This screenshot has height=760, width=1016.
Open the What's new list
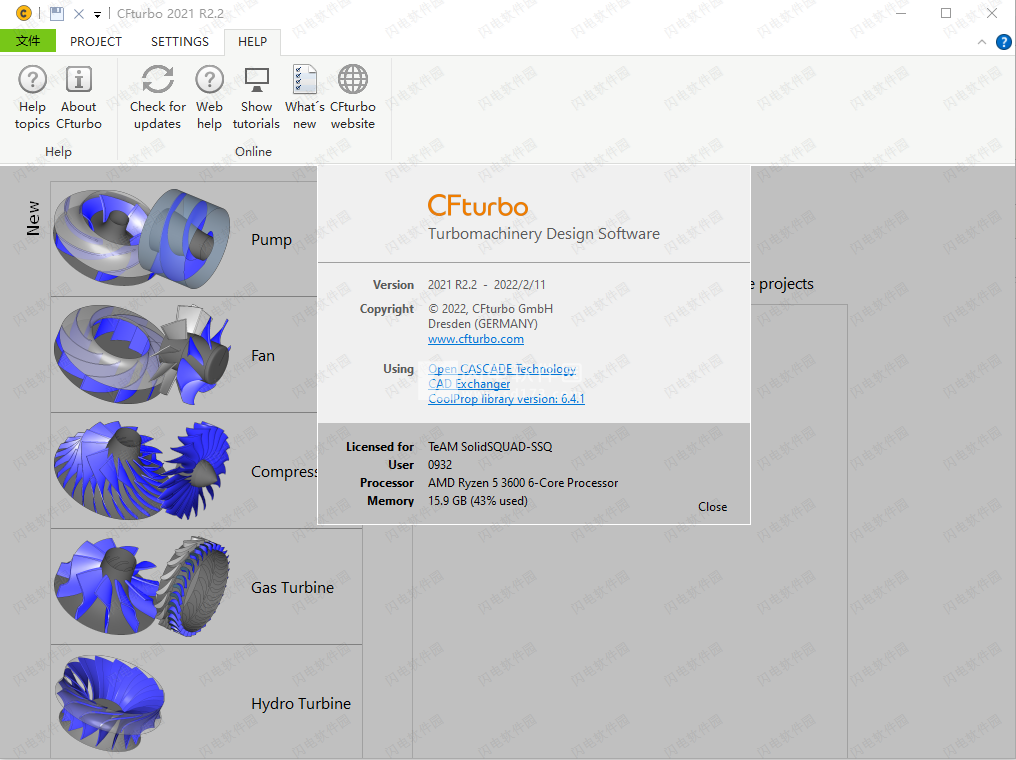click(303, 95)
